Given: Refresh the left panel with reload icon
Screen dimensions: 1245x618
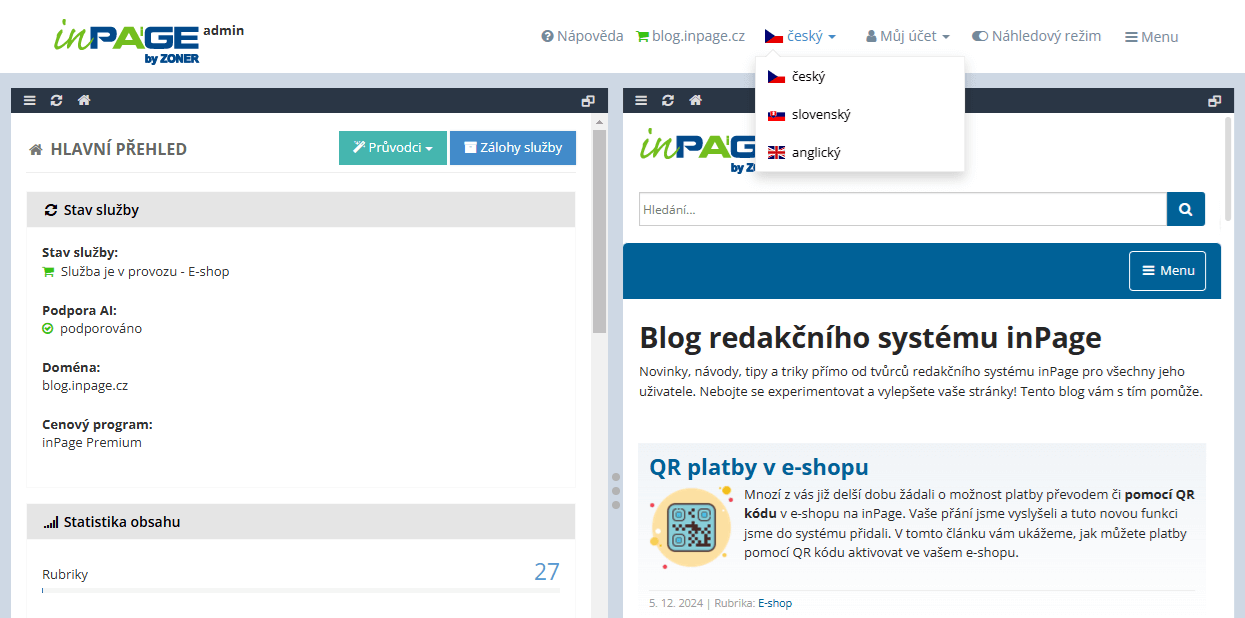Looking at the screenshot, I should [x=56, y=100].
